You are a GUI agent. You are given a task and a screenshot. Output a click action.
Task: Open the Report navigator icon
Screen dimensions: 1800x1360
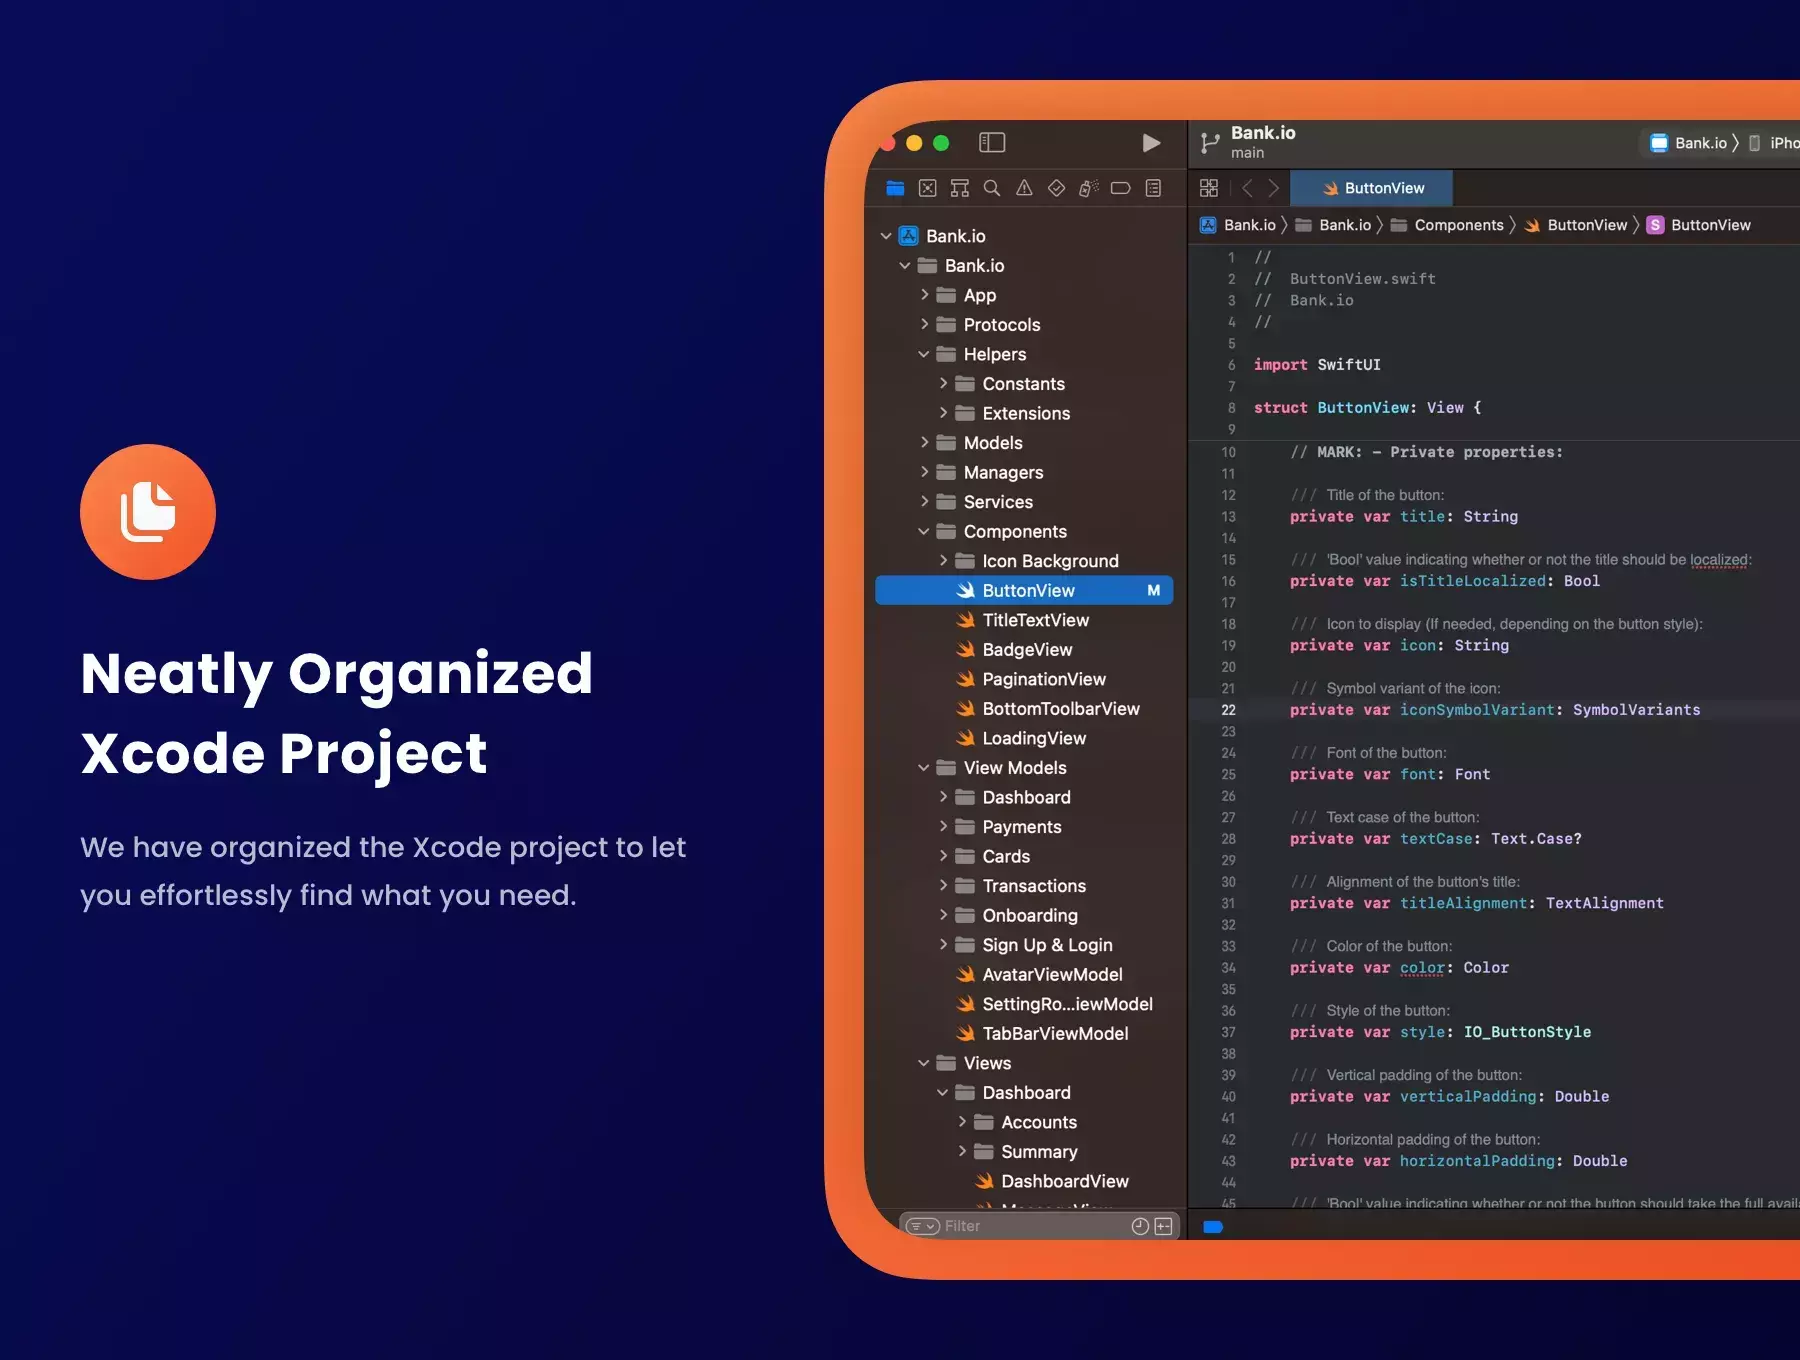tap(1153, 188)
